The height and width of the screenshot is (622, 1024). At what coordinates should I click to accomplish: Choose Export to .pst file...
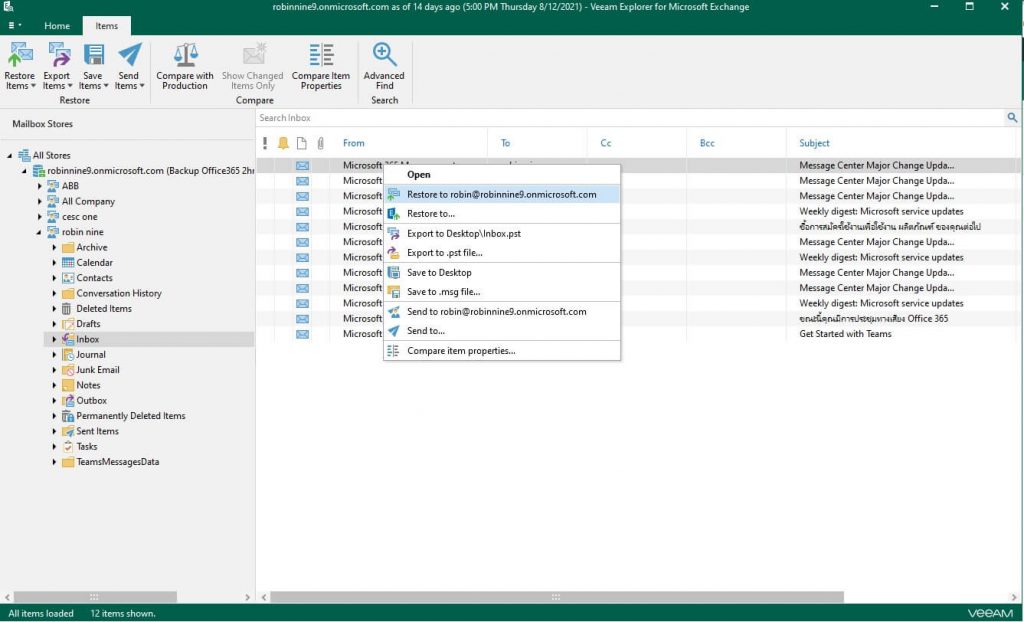[502, 253]
